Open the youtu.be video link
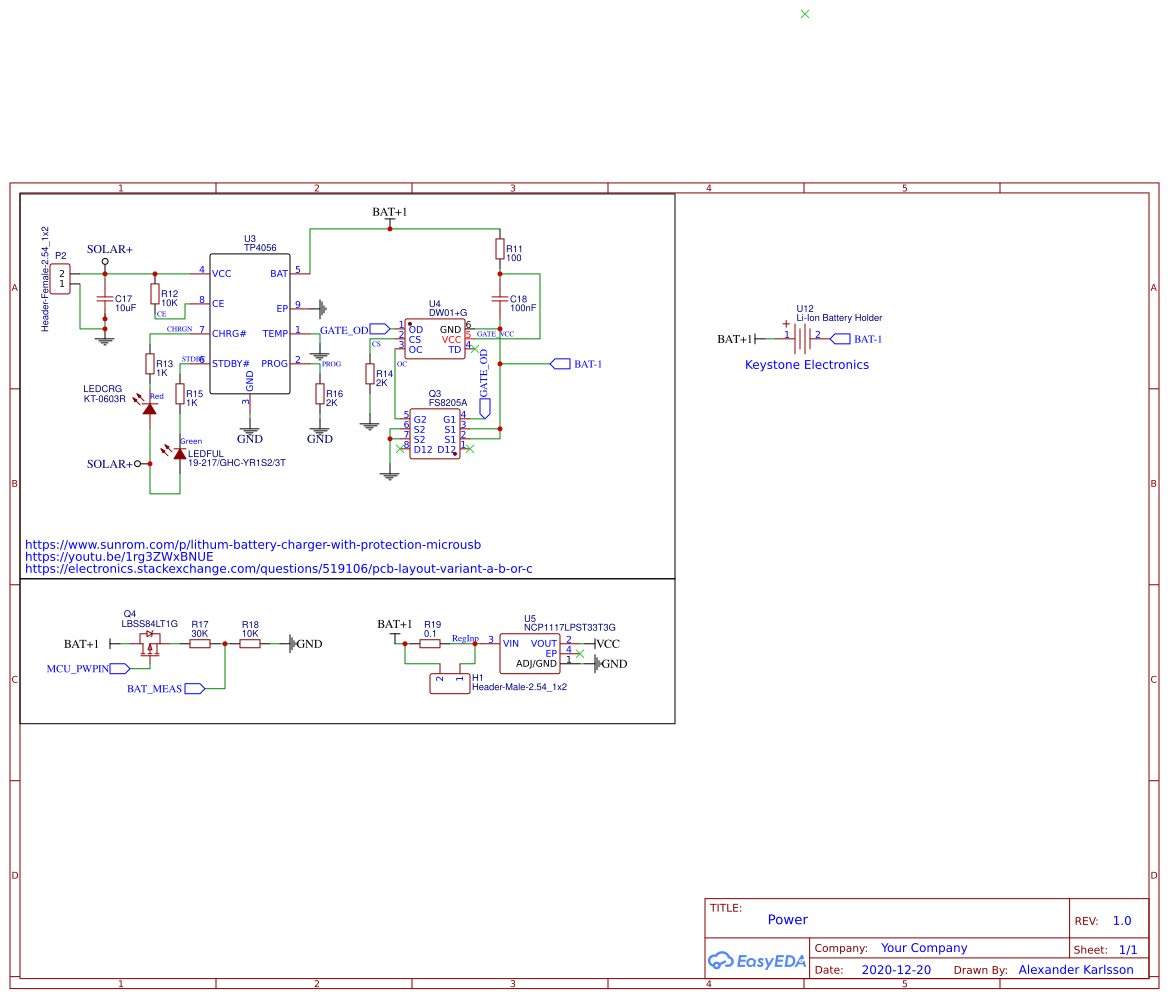 click(119, 557)
